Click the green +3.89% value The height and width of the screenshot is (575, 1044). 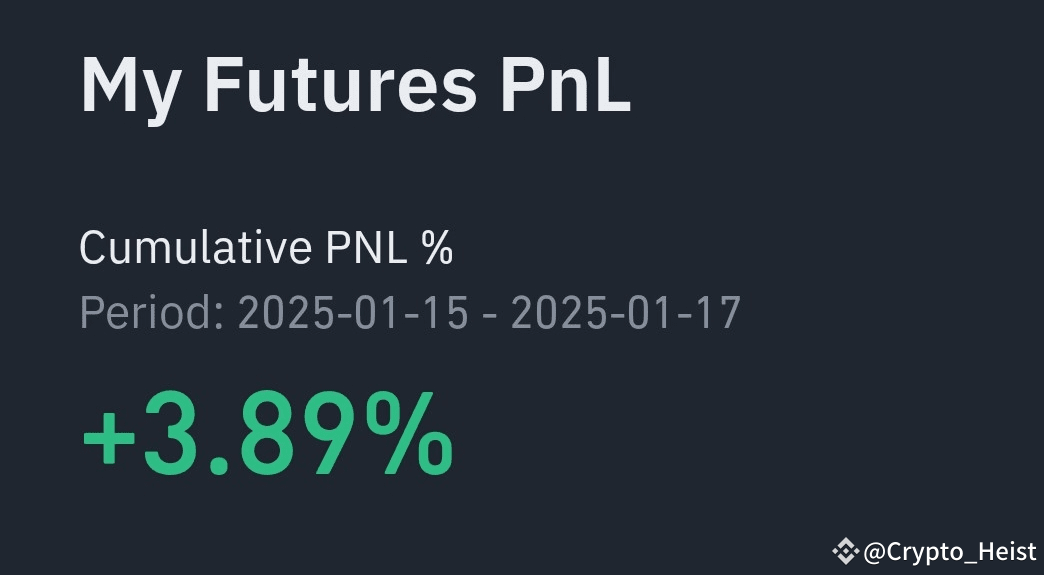268,434
